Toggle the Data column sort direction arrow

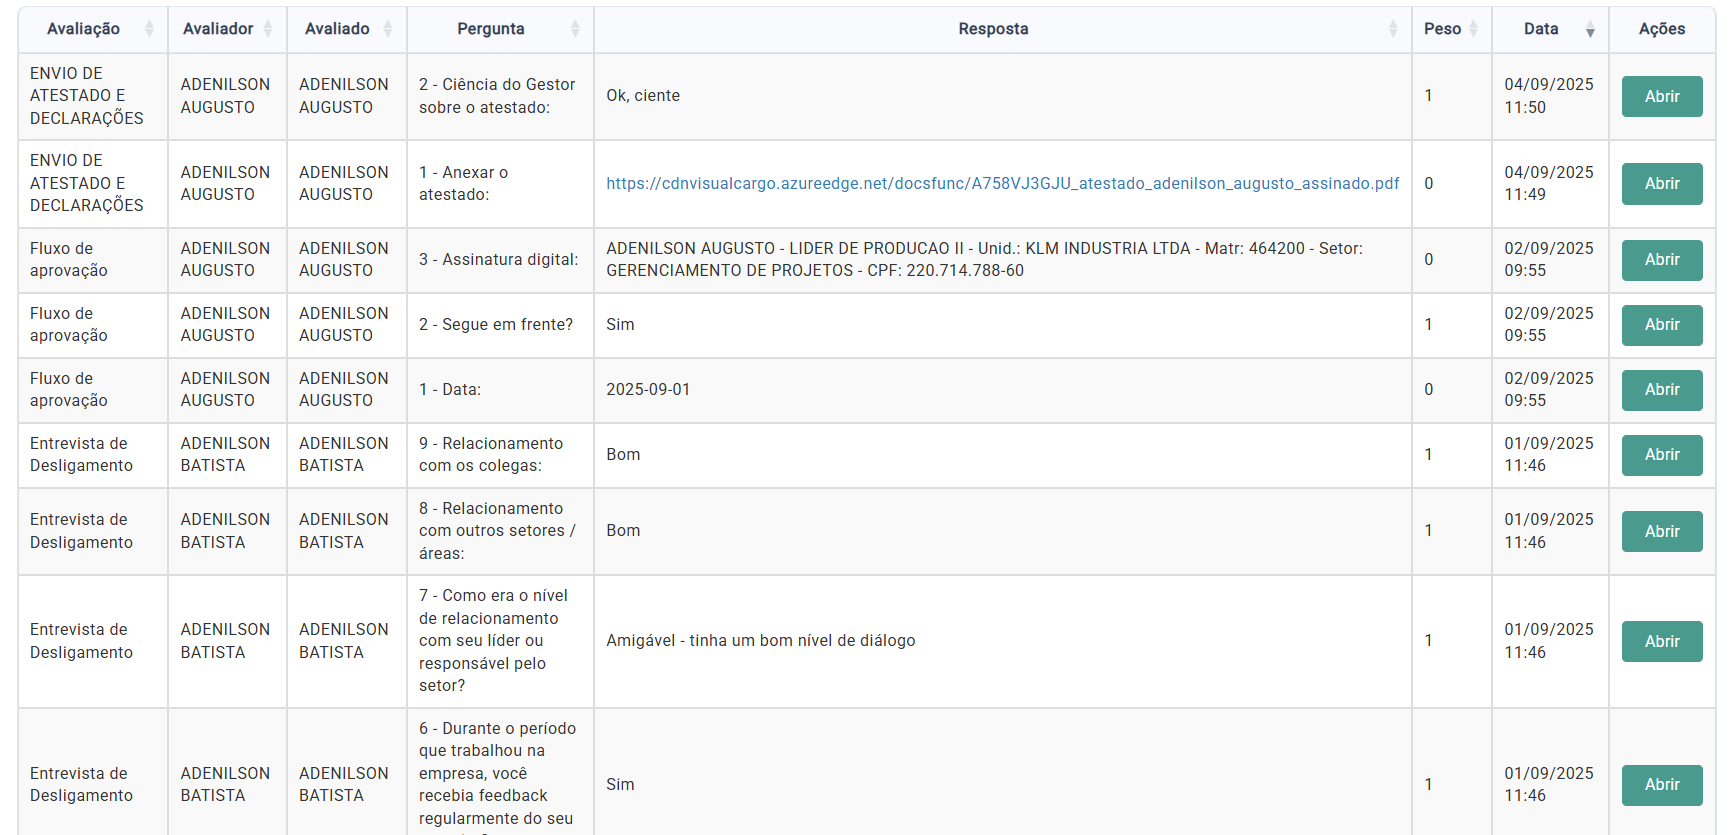1590,30
